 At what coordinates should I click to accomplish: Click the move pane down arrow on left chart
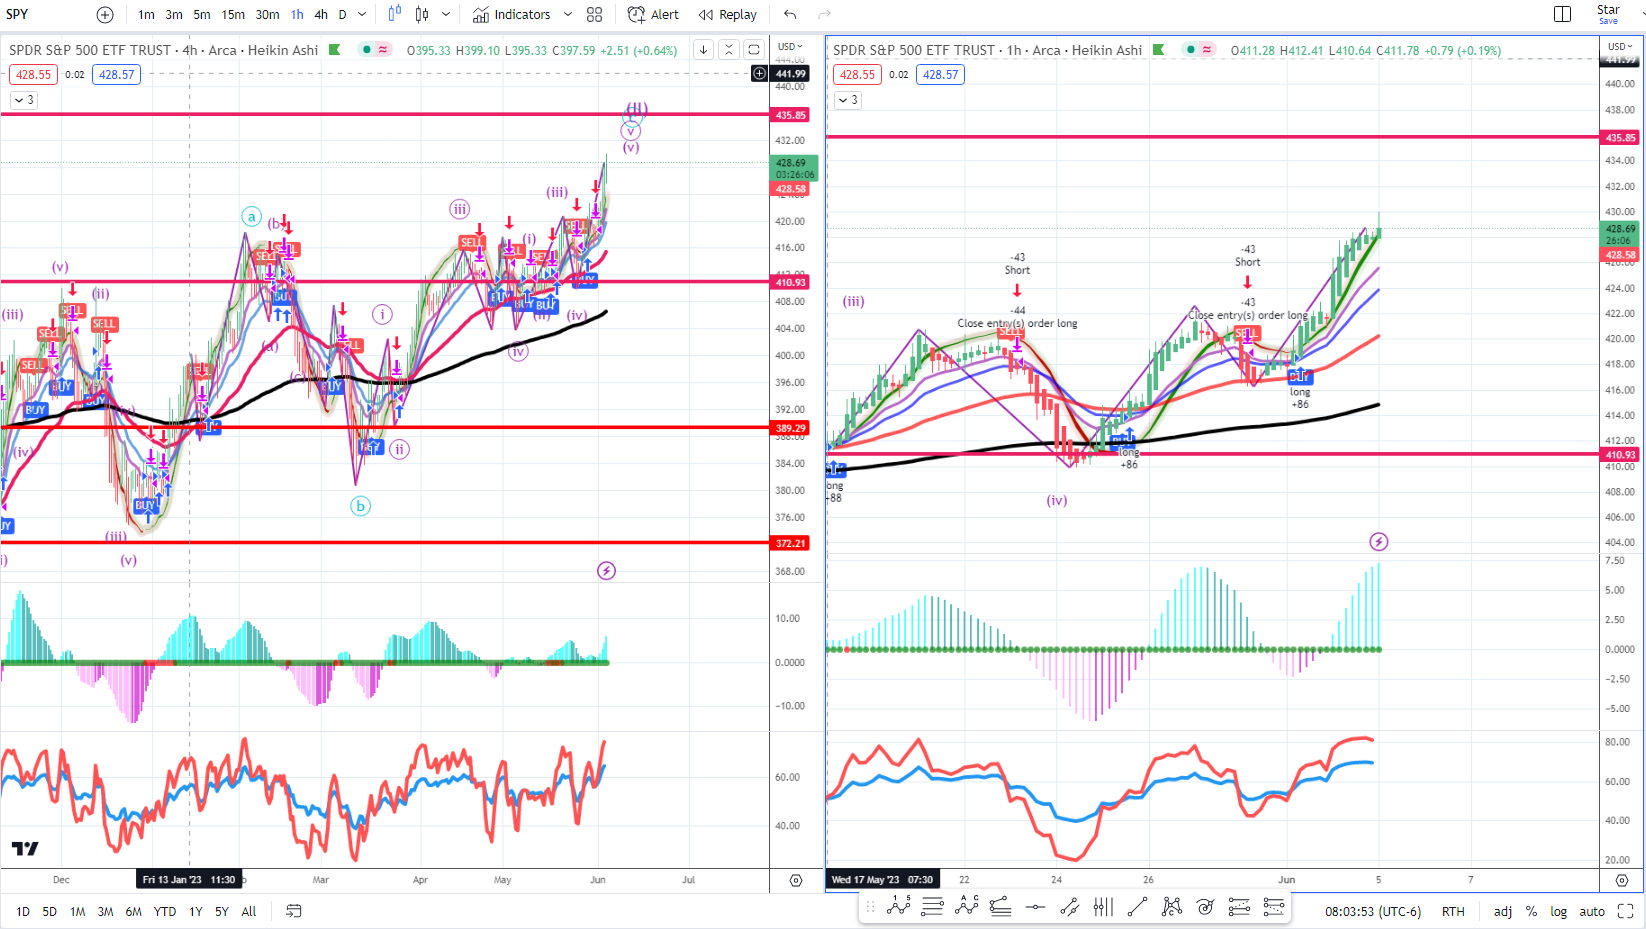point(704,50)
